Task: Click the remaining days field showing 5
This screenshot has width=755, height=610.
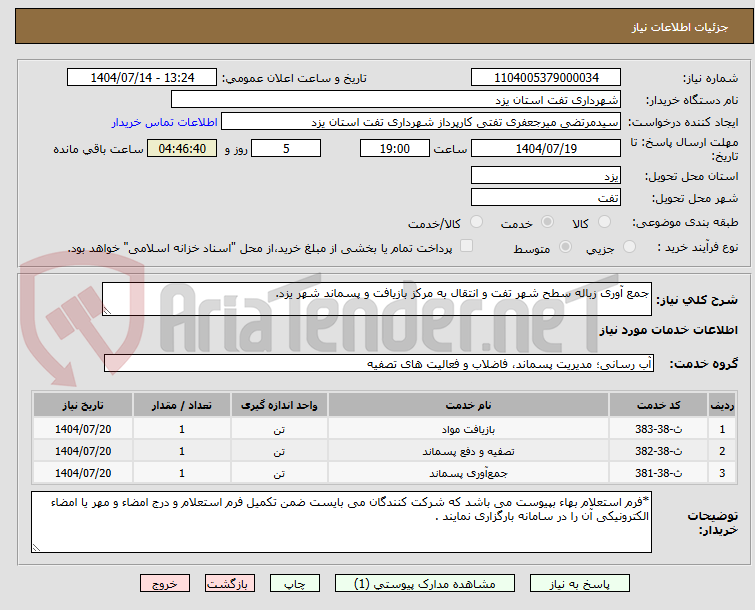Action: pos(286,148)
